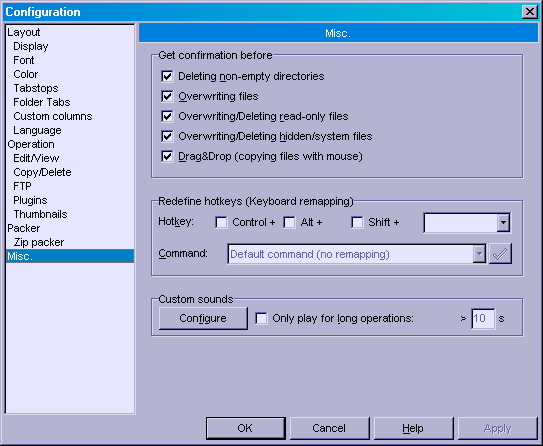Select Zip packer in the tree

(x=39, y=242)
